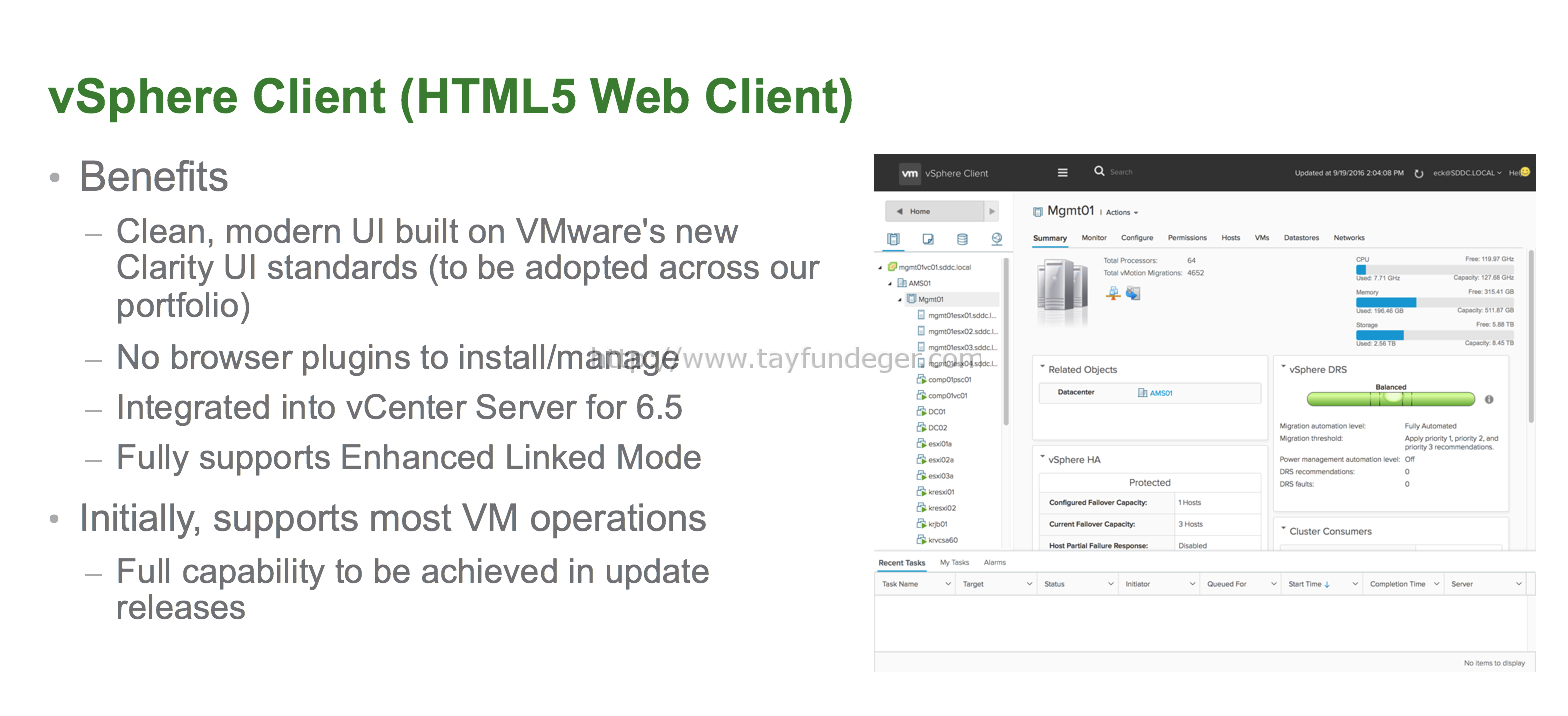Click the comp01psc01 VM icon

pos(921,379)
